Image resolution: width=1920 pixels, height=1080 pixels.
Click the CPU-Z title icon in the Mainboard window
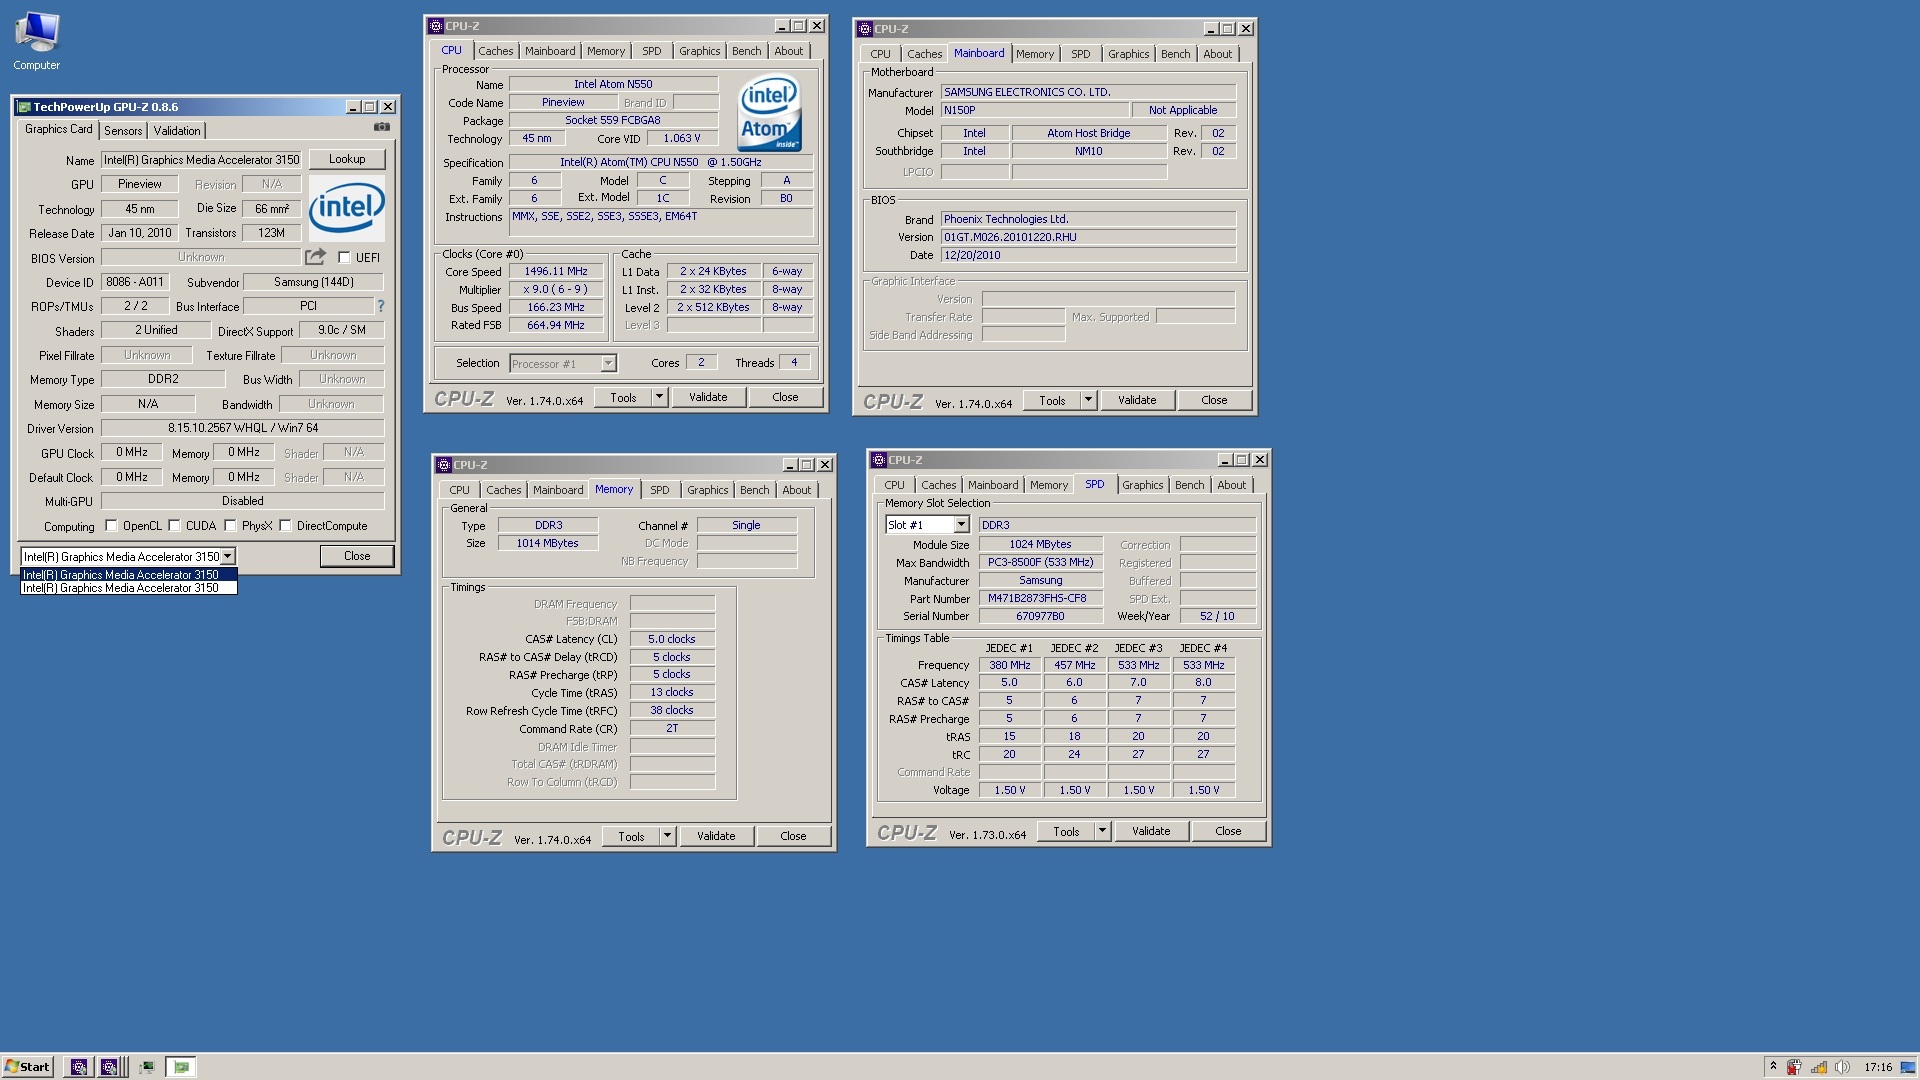coord(865,29)
